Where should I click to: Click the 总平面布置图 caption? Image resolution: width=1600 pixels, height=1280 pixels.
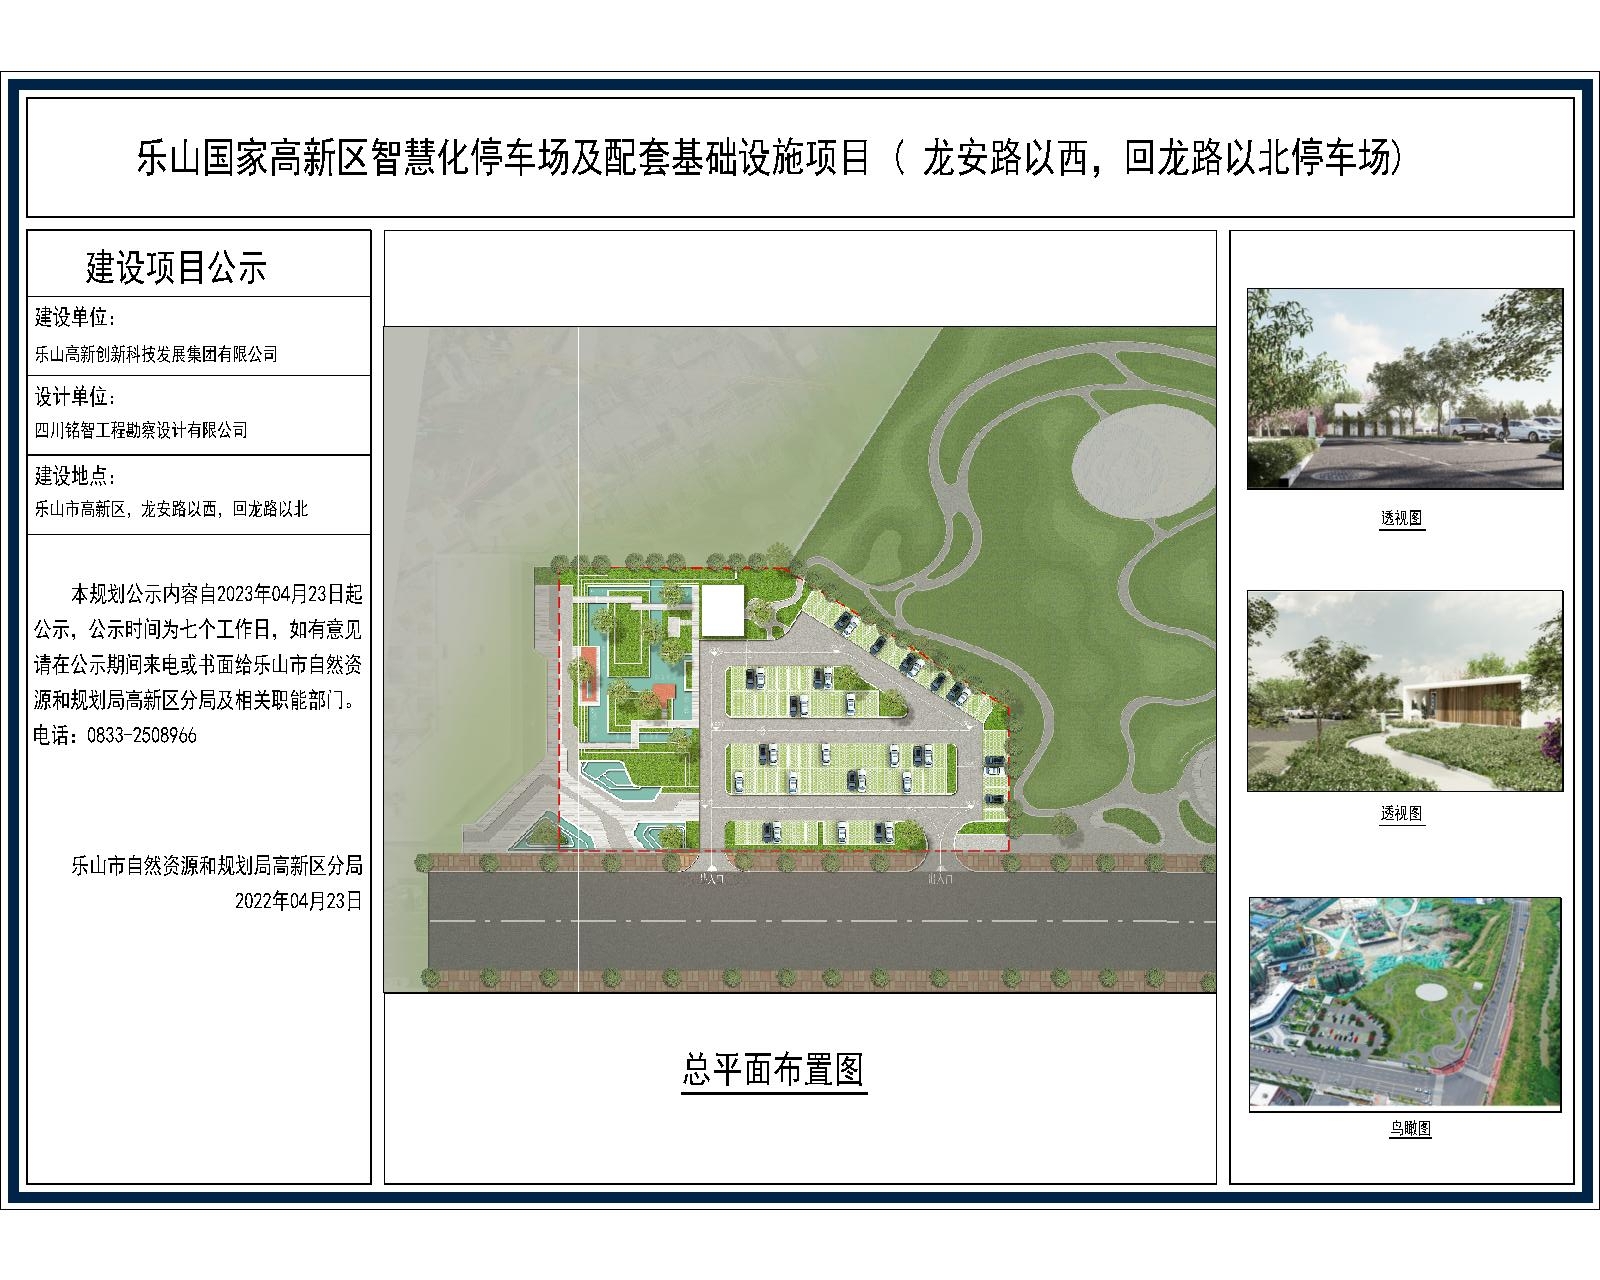[773, 1071]
